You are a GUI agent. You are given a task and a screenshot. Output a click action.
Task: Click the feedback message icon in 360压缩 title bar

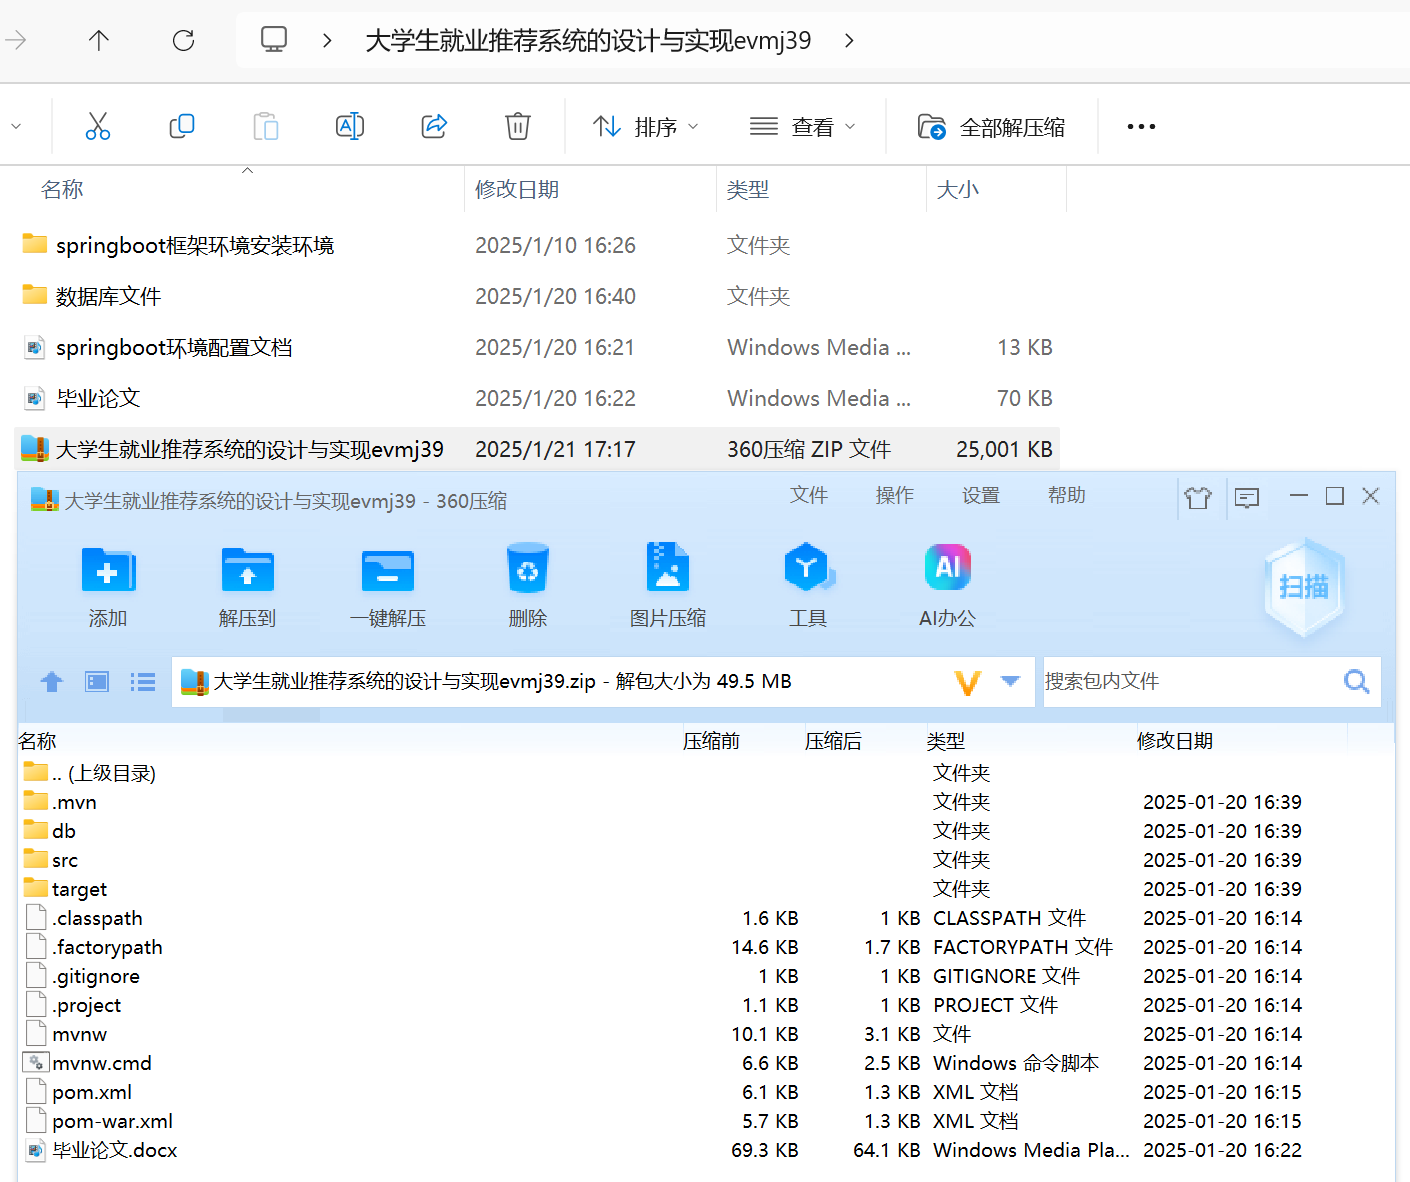(x=1247, y=497)
